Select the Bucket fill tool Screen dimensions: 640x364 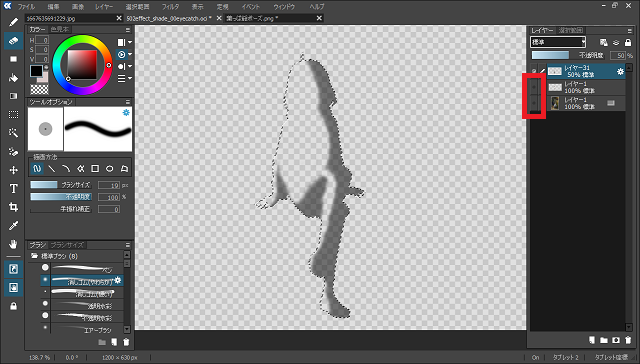tap(13, 78)
